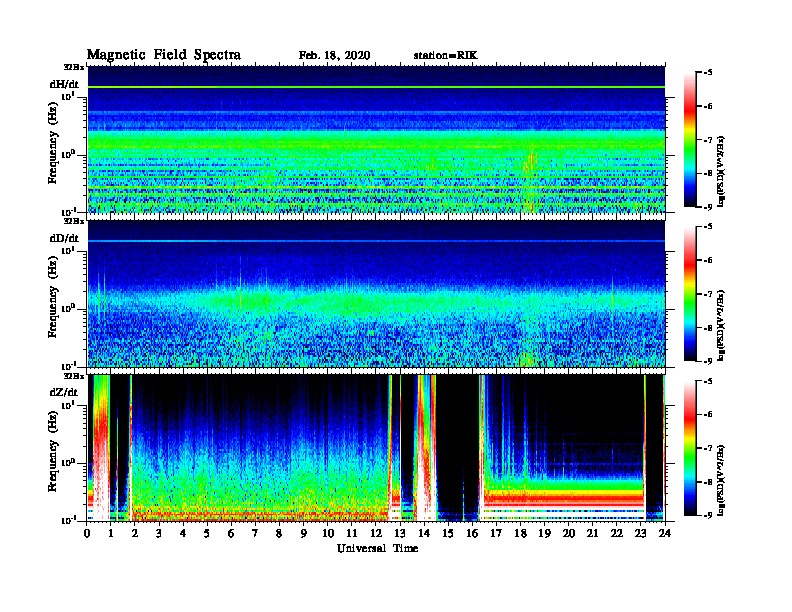This screenshot has height=612, width=792.
Task: Click hour 19 on the Universal Time axis
Action: 544,533
